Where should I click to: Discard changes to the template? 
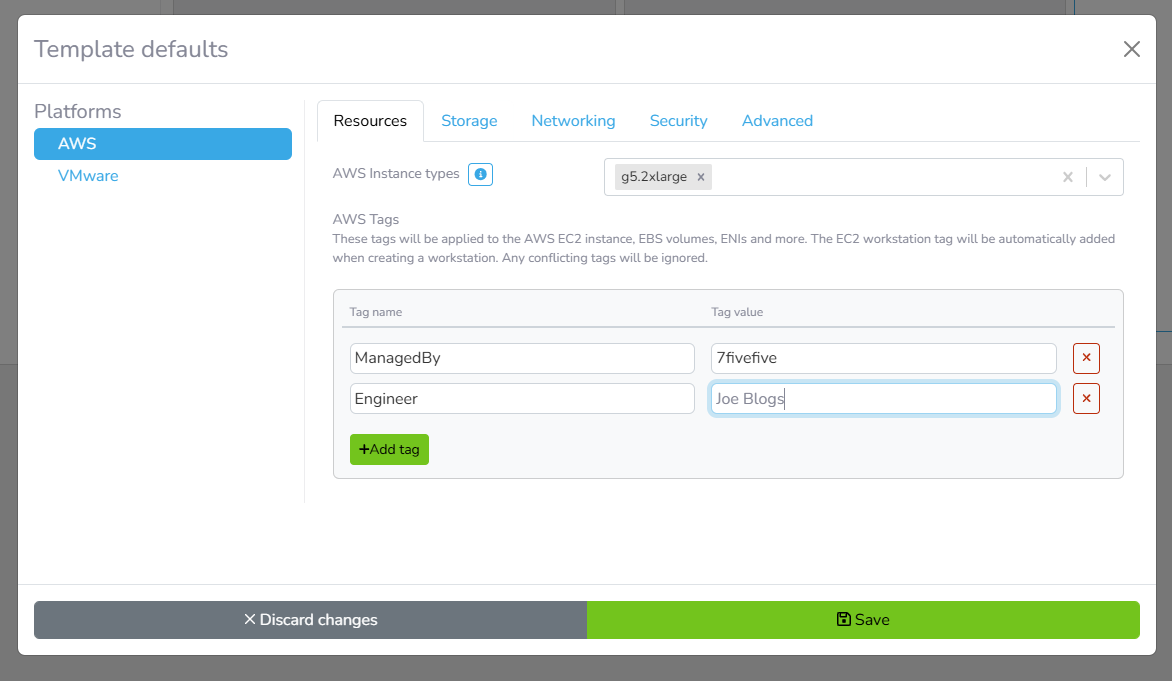click(x=310, y=620)
